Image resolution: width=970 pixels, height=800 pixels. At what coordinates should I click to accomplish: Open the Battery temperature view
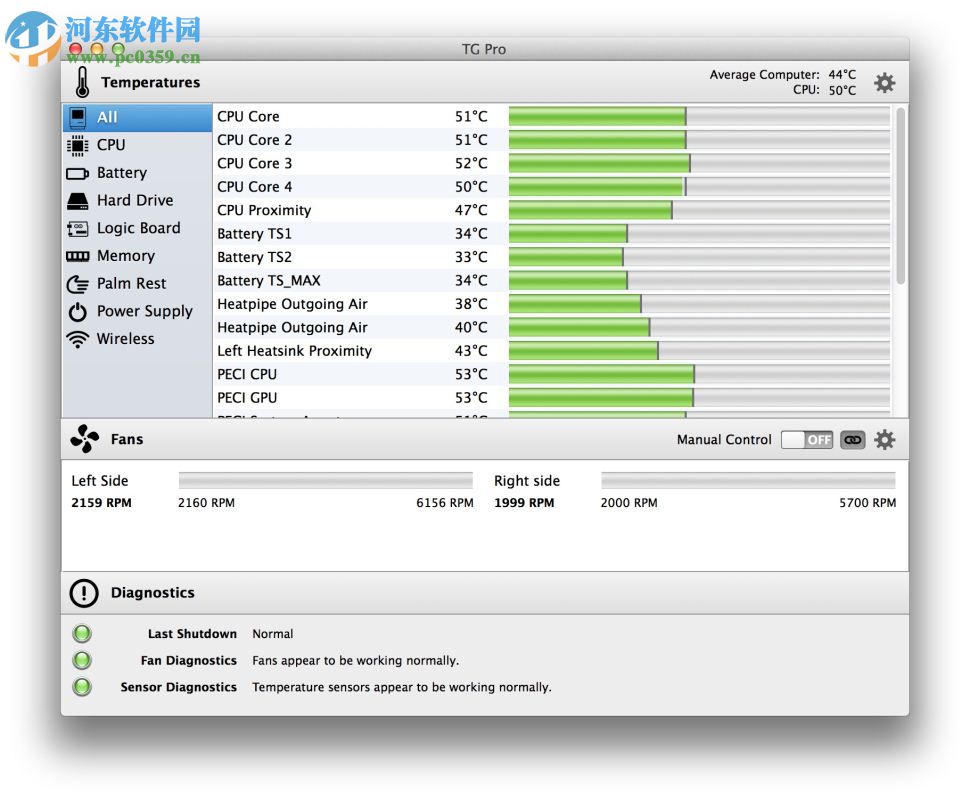click(x=120, y=172)
